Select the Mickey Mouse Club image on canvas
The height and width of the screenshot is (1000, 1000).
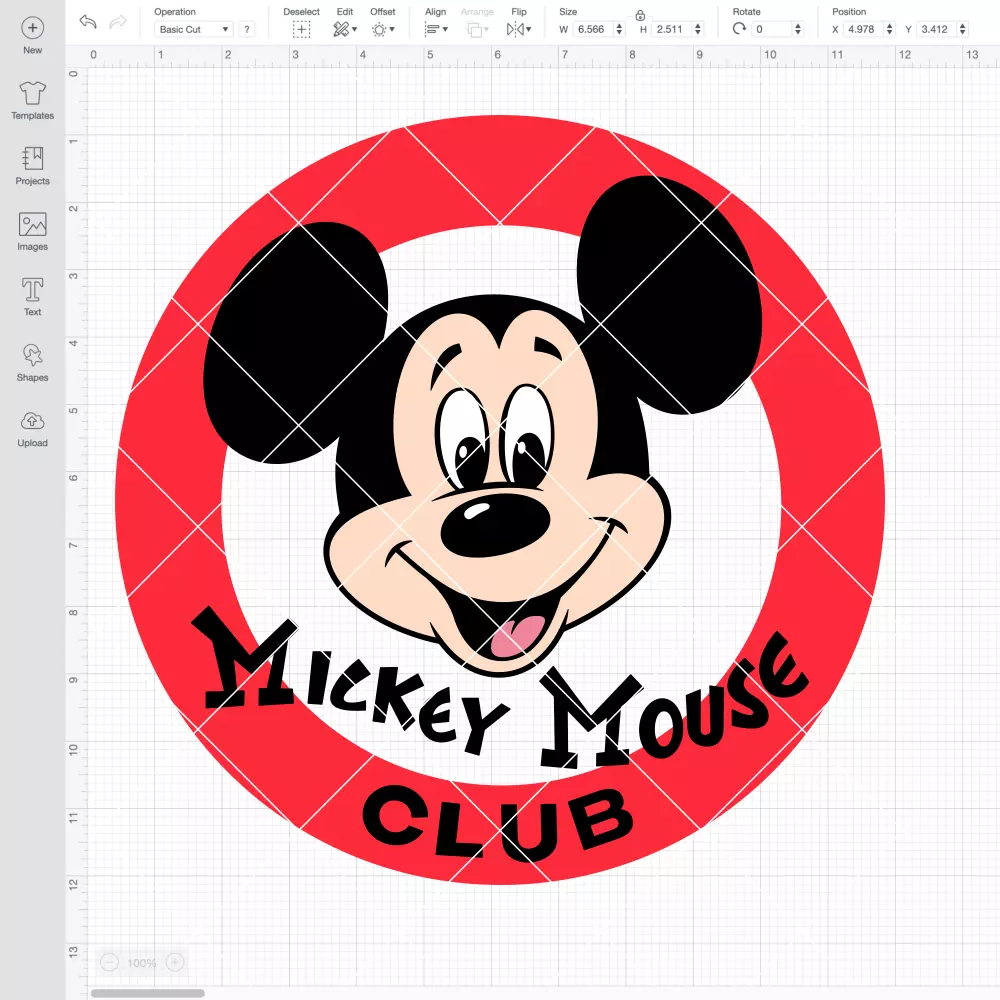point(500,500)
